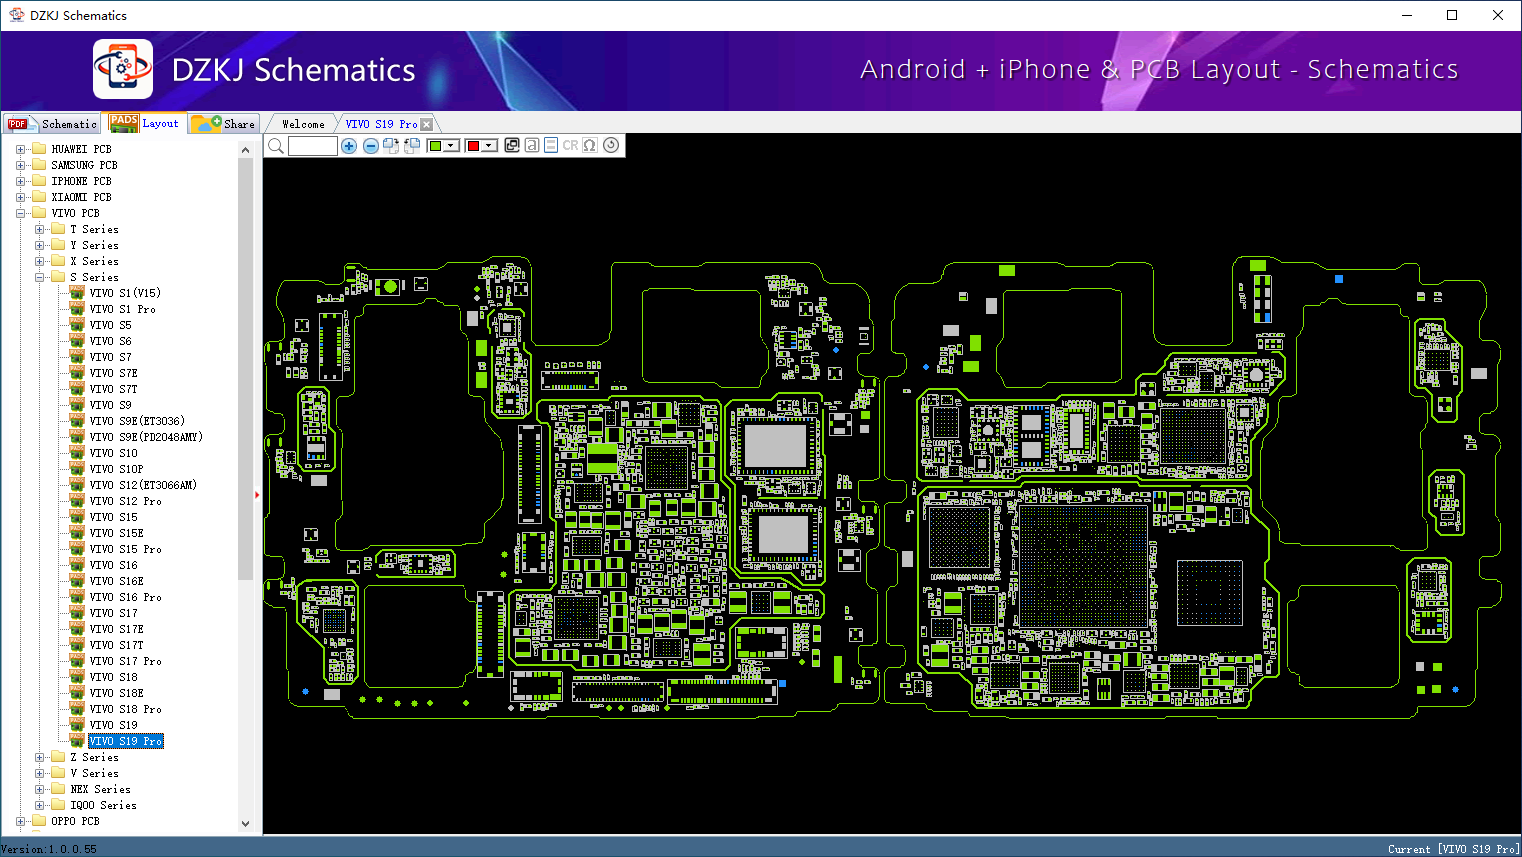The width and height of the screenshot is (1522, 857).
Task: Switch to the Welcome tab
Action: pos(303,124)
